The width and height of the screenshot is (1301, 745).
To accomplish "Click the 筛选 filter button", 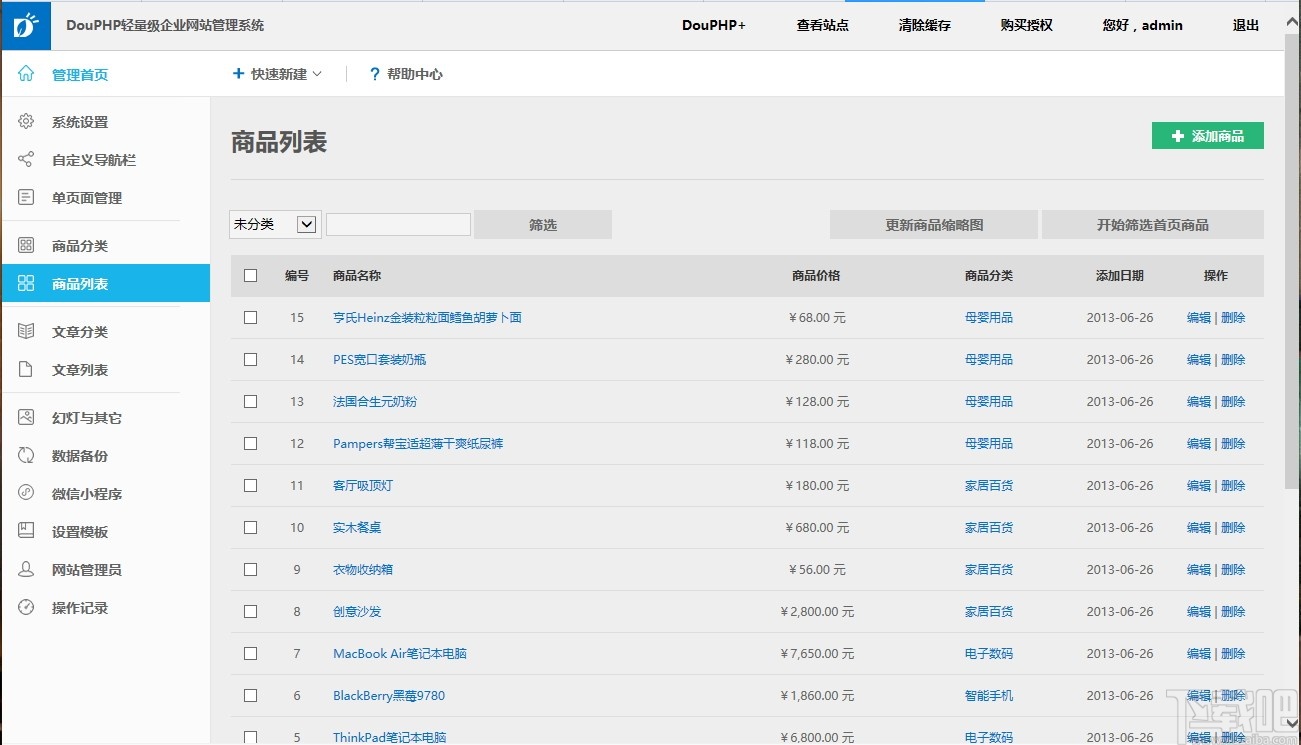I will click(x=543, y=225).
